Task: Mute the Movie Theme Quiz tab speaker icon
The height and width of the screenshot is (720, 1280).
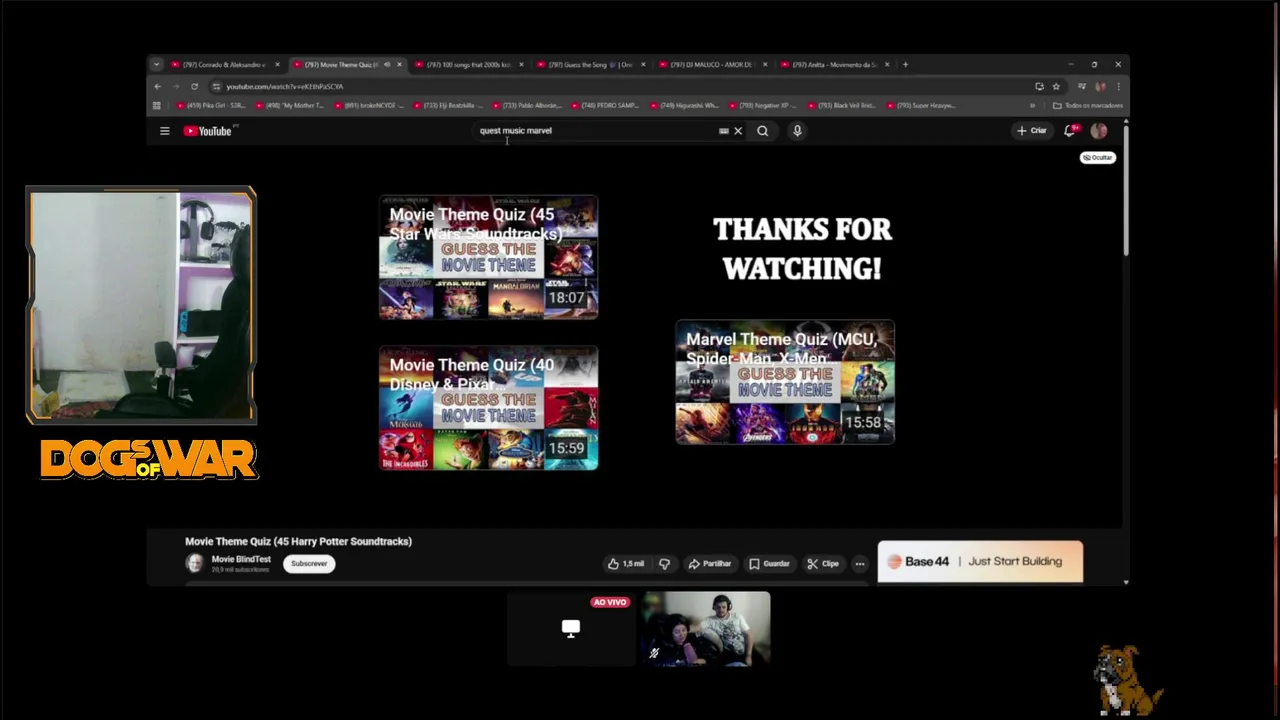Action: point(387,64)
